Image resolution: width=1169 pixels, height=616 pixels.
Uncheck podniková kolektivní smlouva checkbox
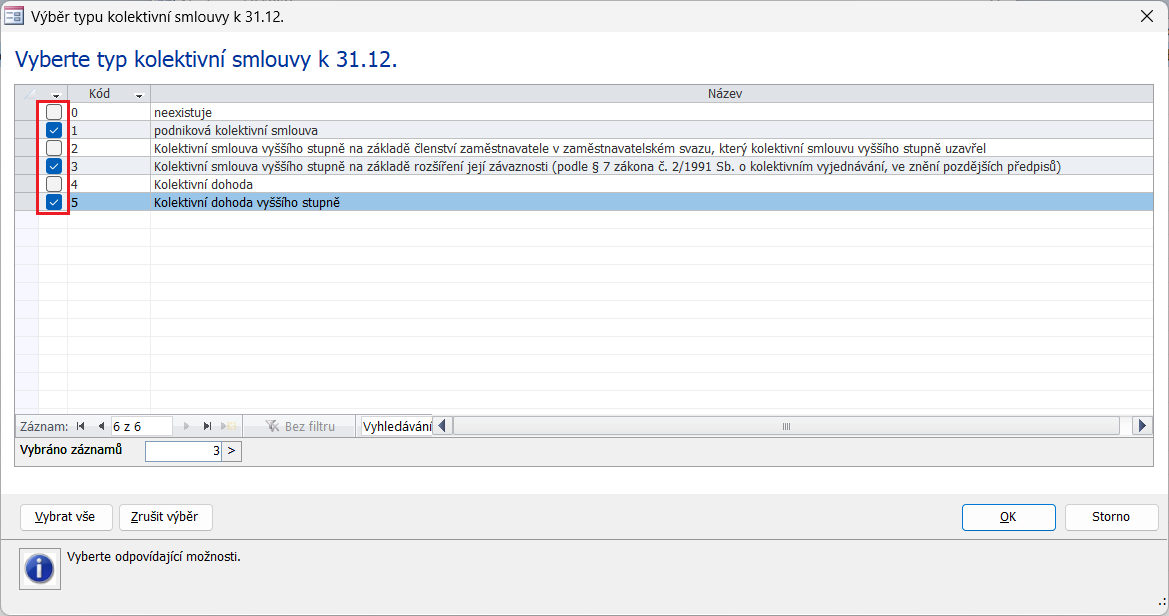(x=54, y=131)
